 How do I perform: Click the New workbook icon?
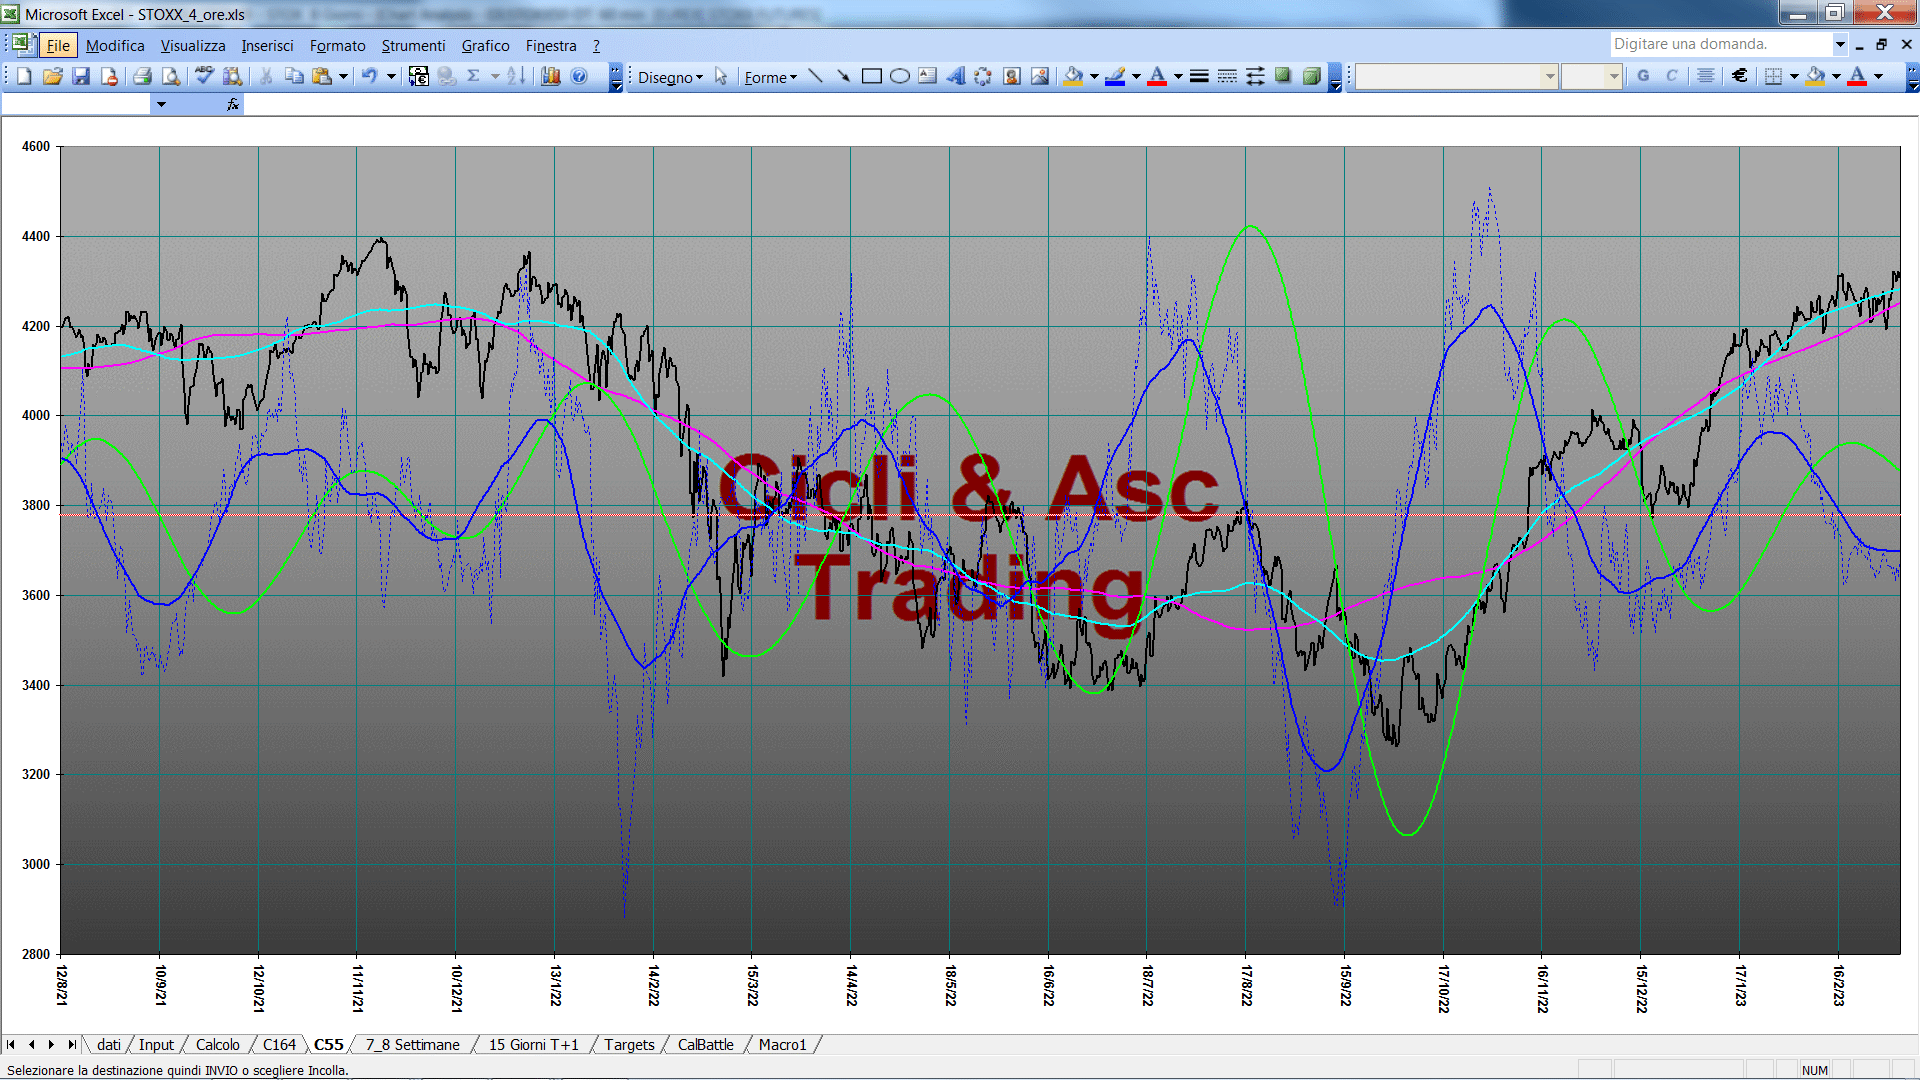tap(24, 77)
